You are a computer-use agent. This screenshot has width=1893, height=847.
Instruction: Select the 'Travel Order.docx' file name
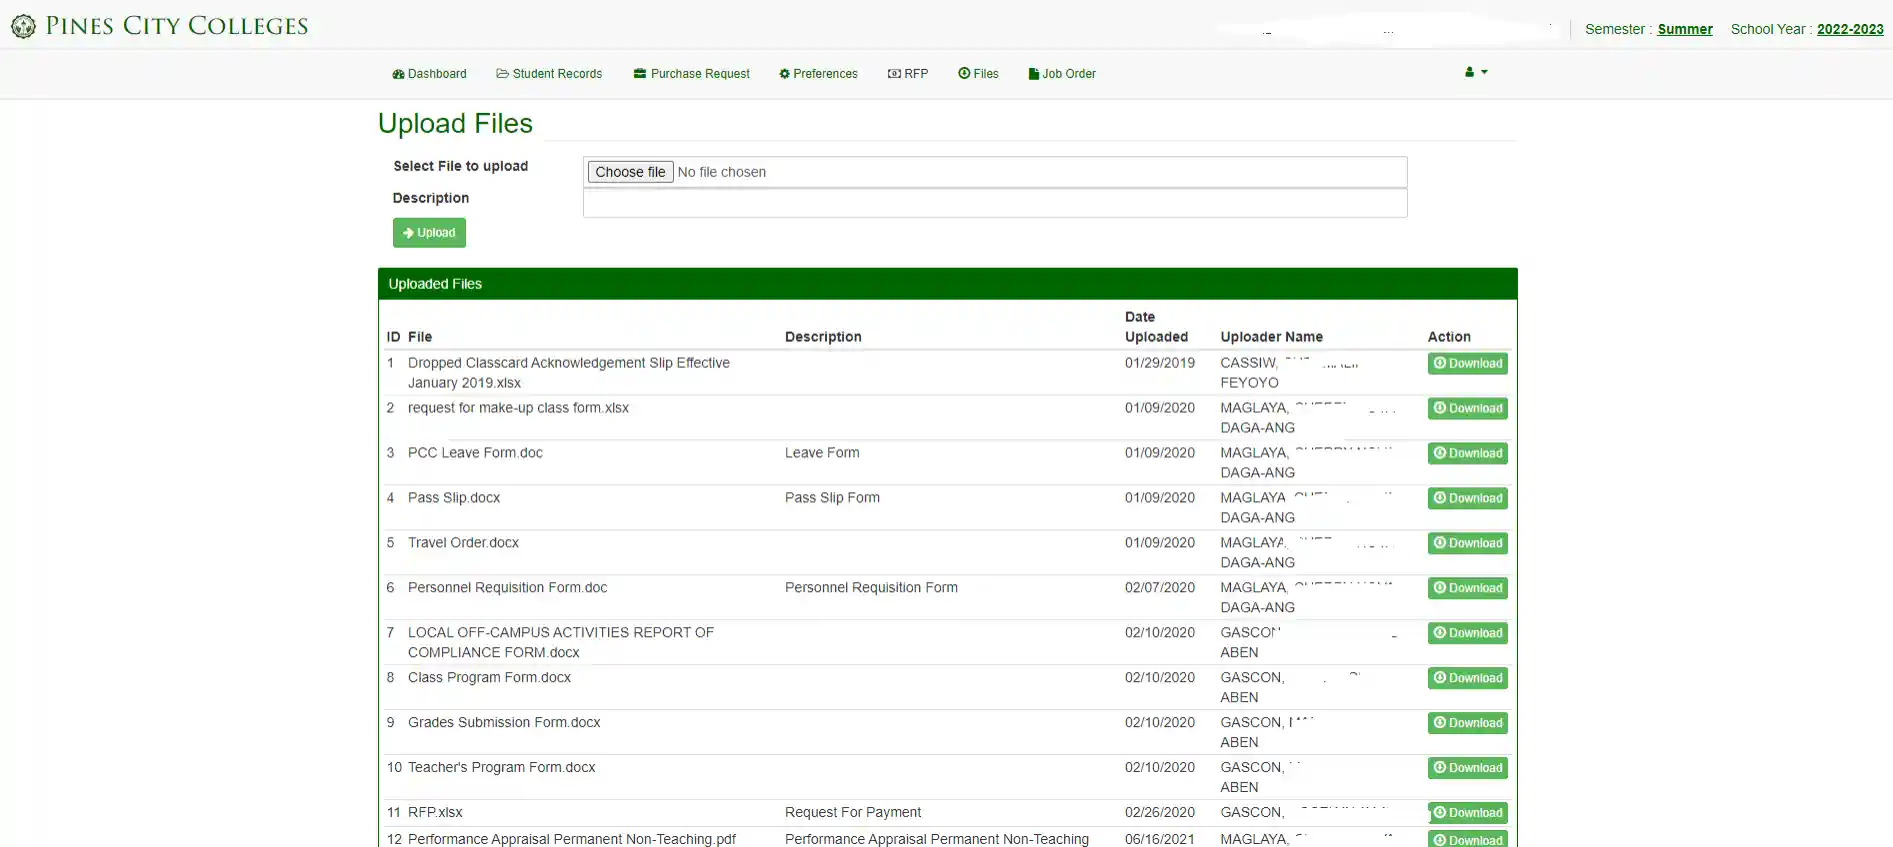coord(463,543)
